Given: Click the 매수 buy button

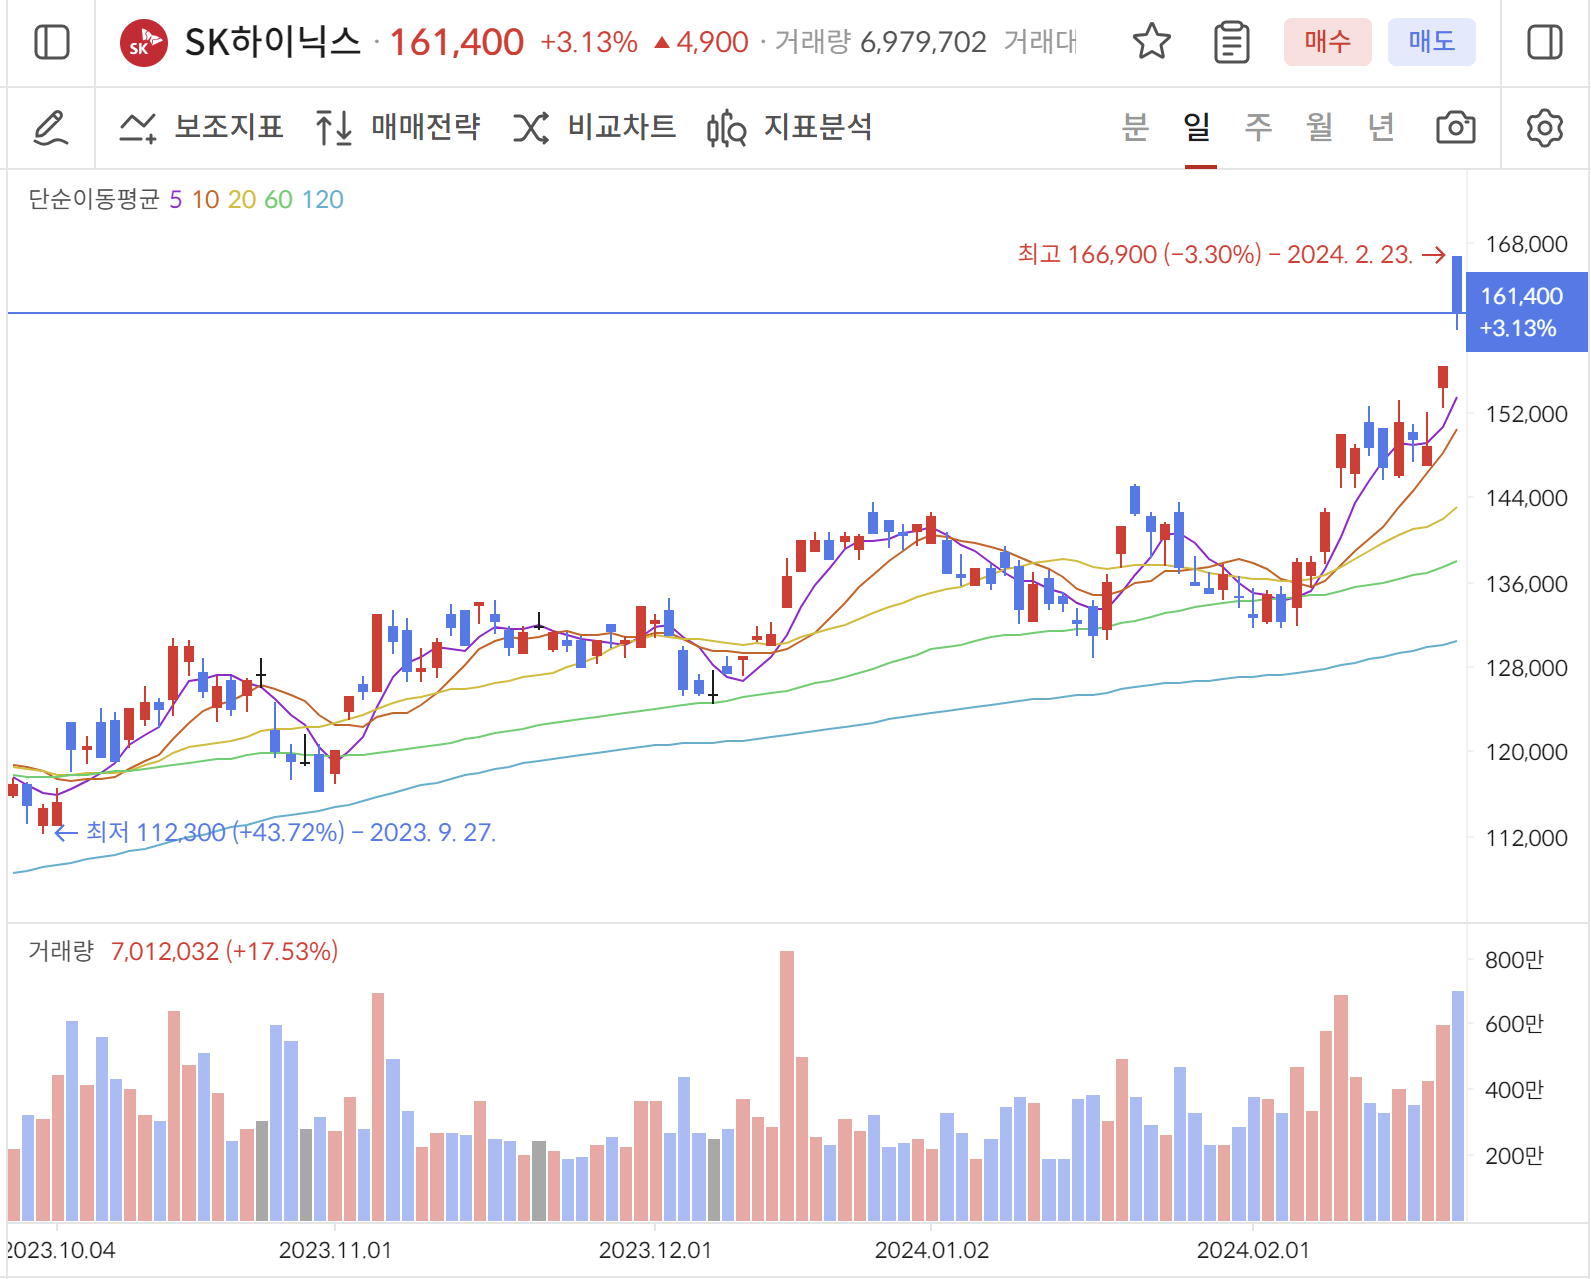Looking at the screenshot, I should (x=1328, y=42).
